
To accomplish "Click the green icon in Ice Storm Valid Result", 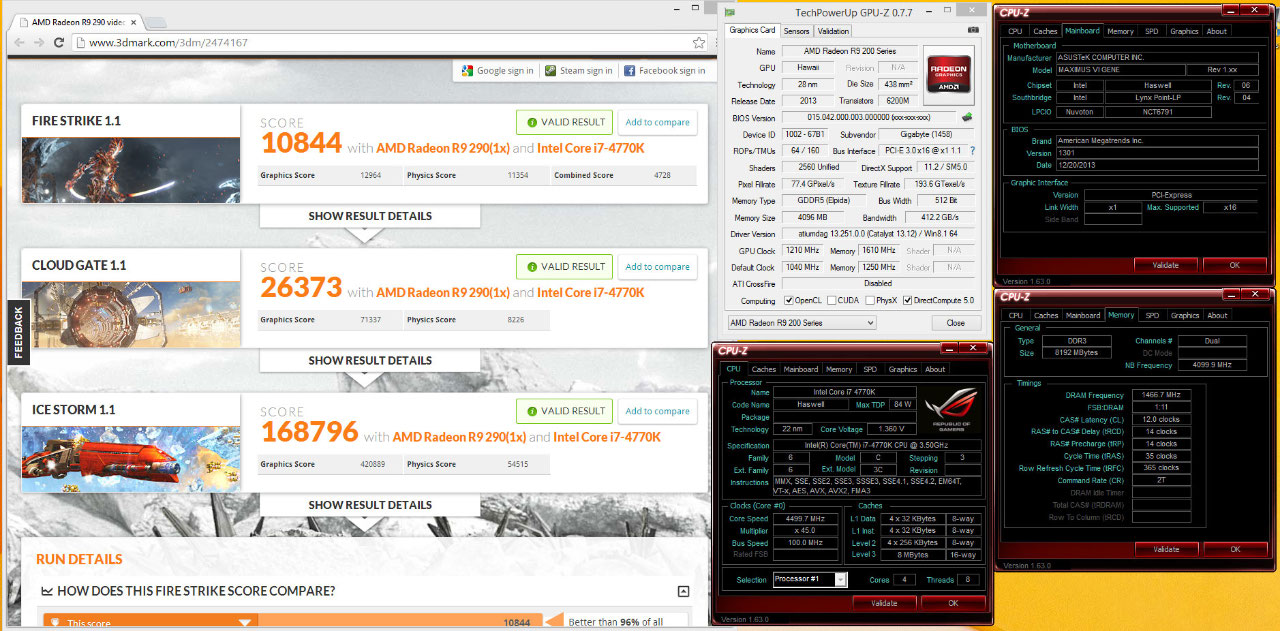I will [532, 411].
